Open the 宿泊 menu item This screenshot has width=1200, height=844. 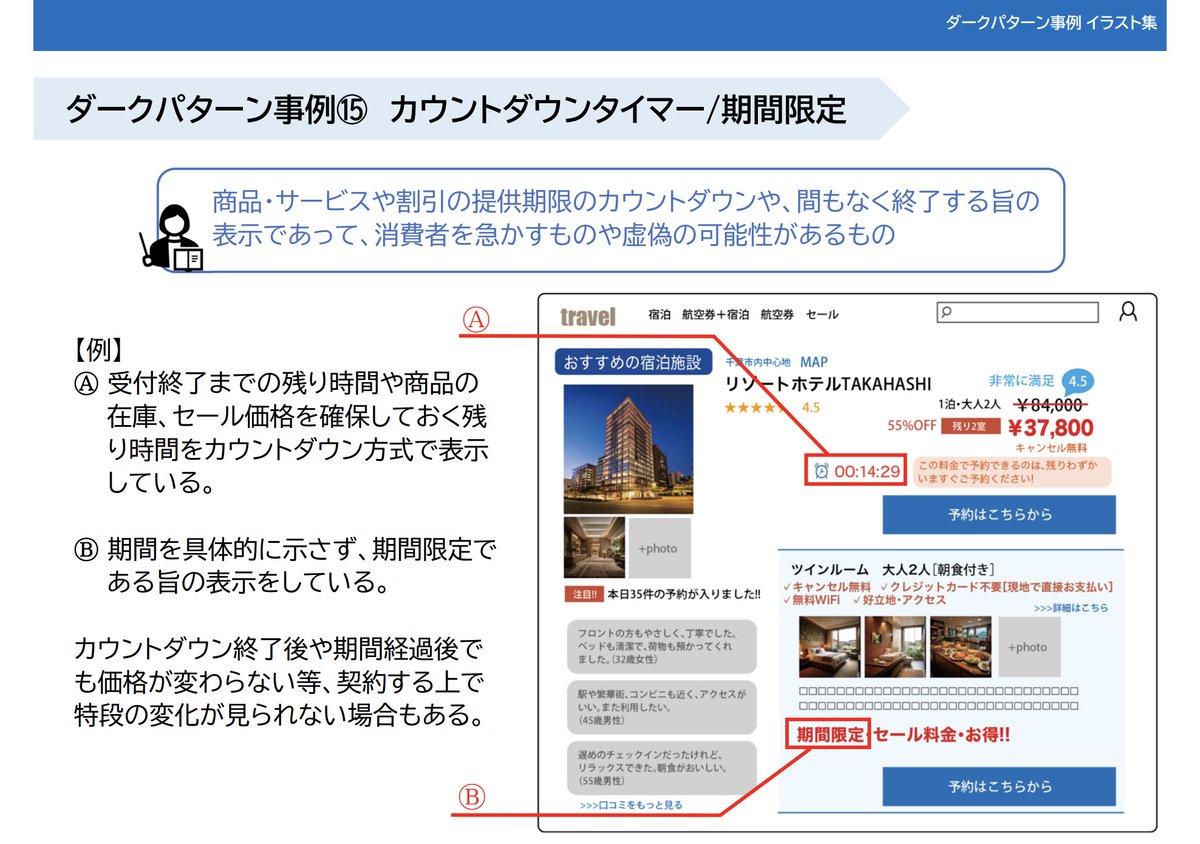pyautogui.click(x=659, y=314)
